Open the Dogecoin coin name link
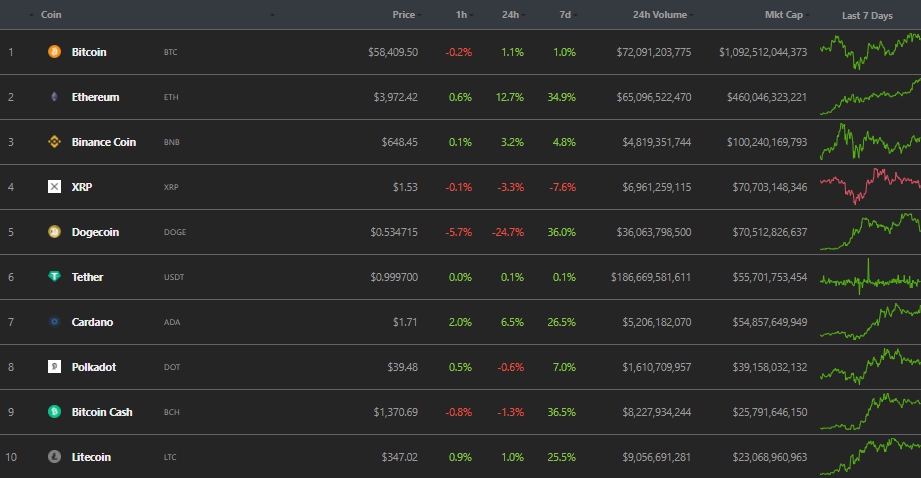921x478 pixels. 95,232
